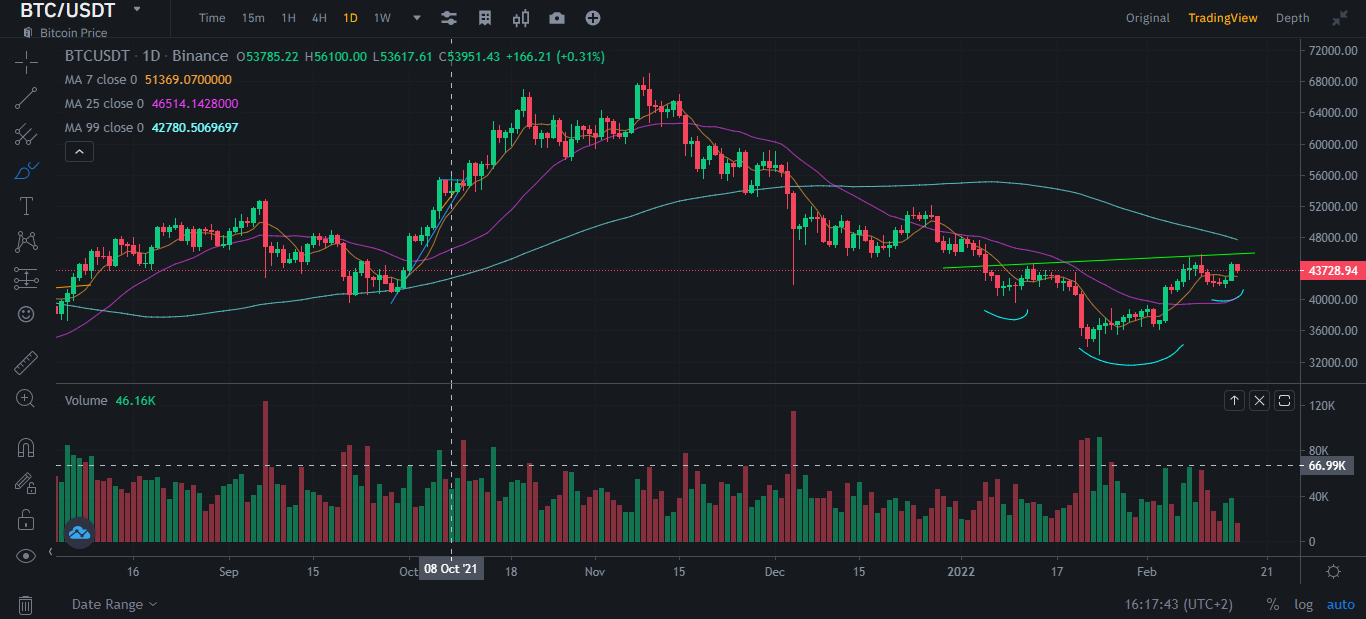Select the XABCD pattern tool

26,242
